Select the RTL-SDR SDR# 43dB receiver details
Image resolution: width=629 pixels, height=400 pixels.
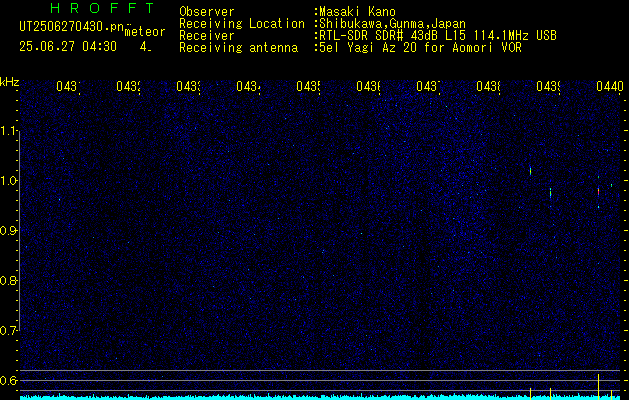click(x=438, y=36)
